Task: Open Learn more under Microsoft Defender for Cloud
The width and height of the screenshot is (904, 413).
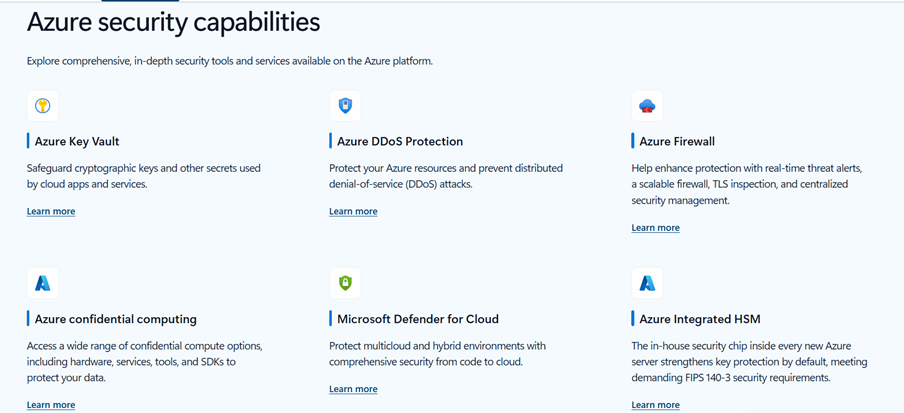Action: (353, 389)
